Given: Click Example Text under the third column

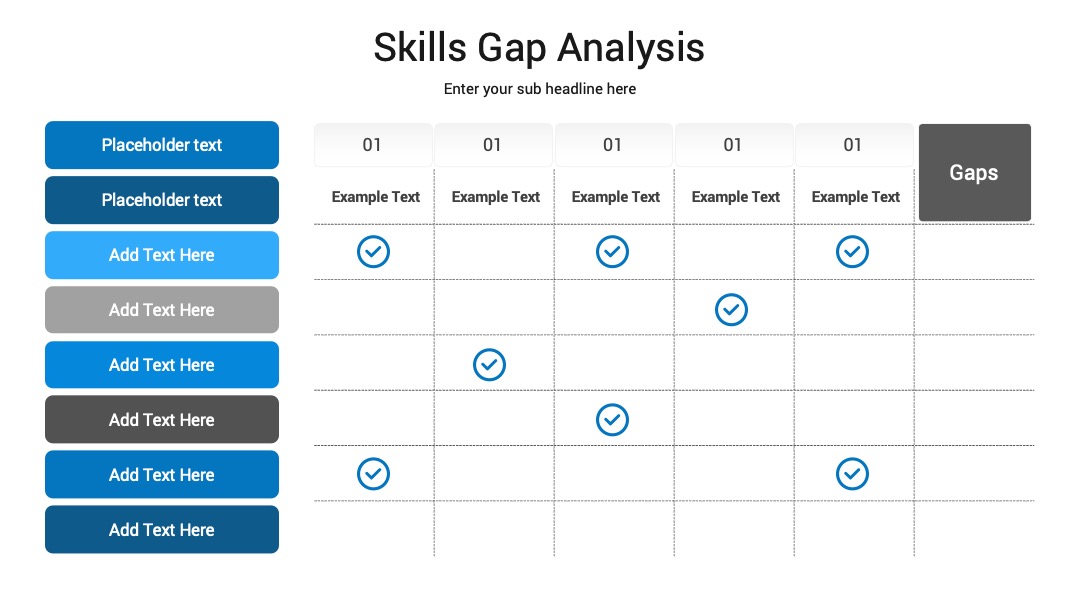Looking at the screenshot, I should (616, 197).
